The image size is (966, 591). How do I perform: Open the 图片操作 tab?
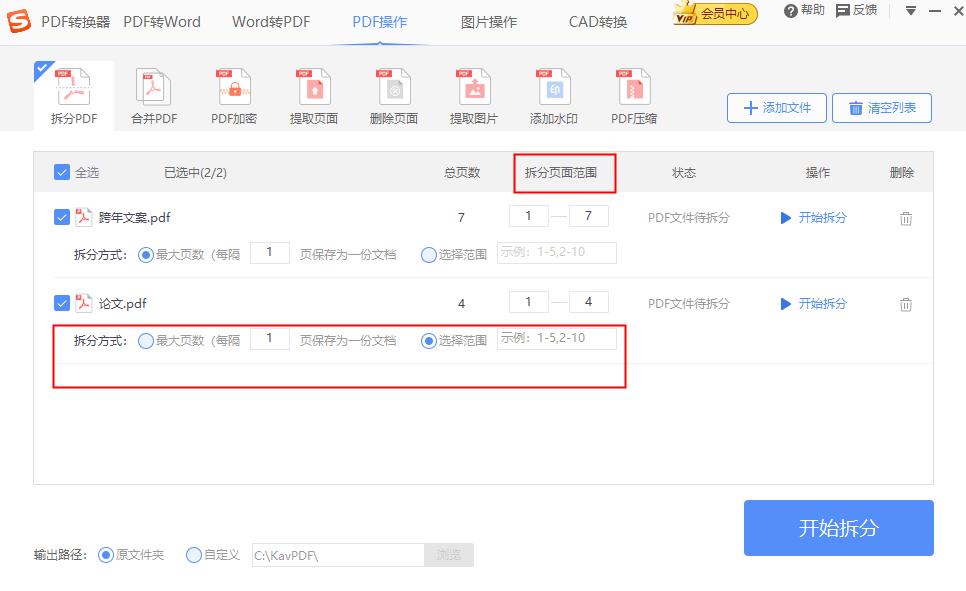[x=487, y=21]
